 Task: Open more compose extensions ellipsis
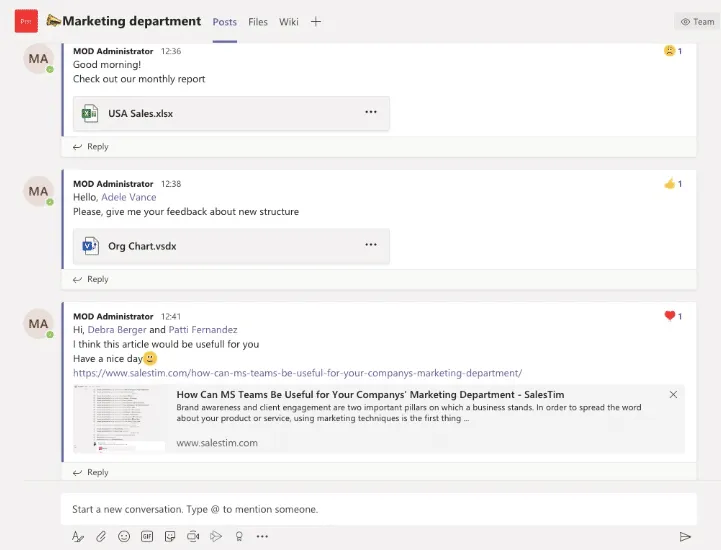click(262, 536)
